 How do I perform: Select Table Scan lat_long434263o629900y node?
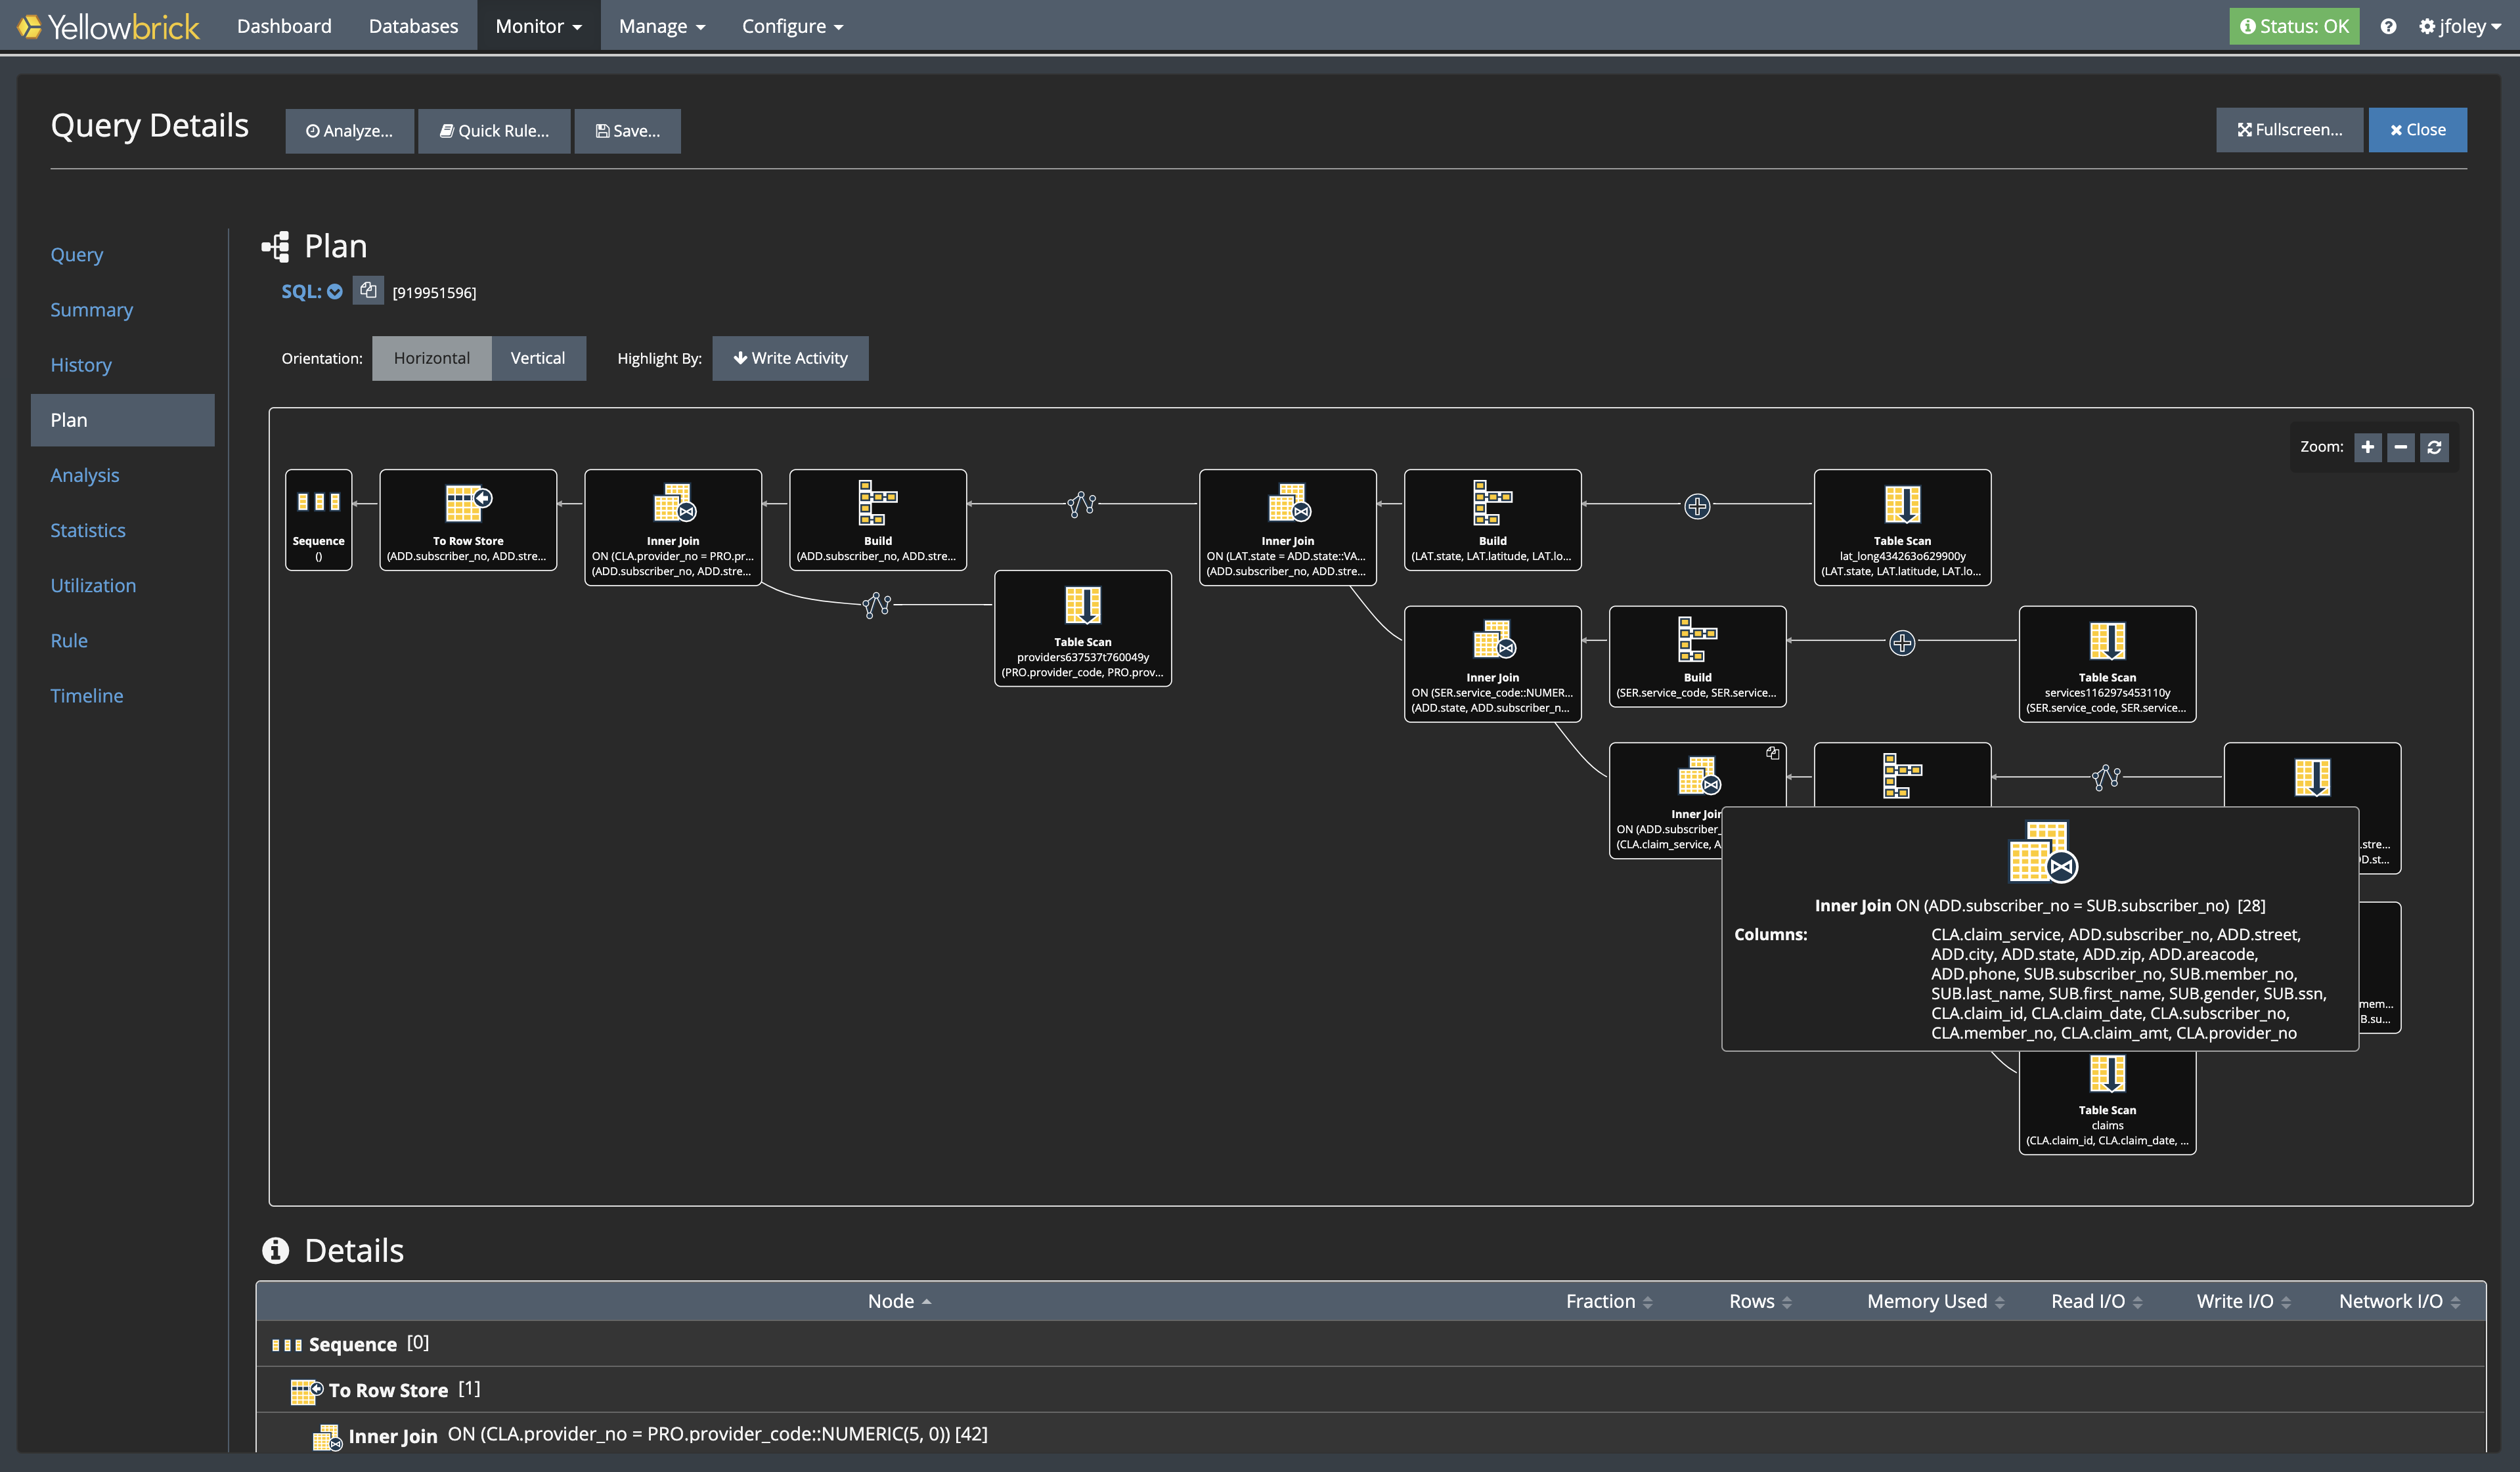pyautogui.click(x=1903, y=527)
